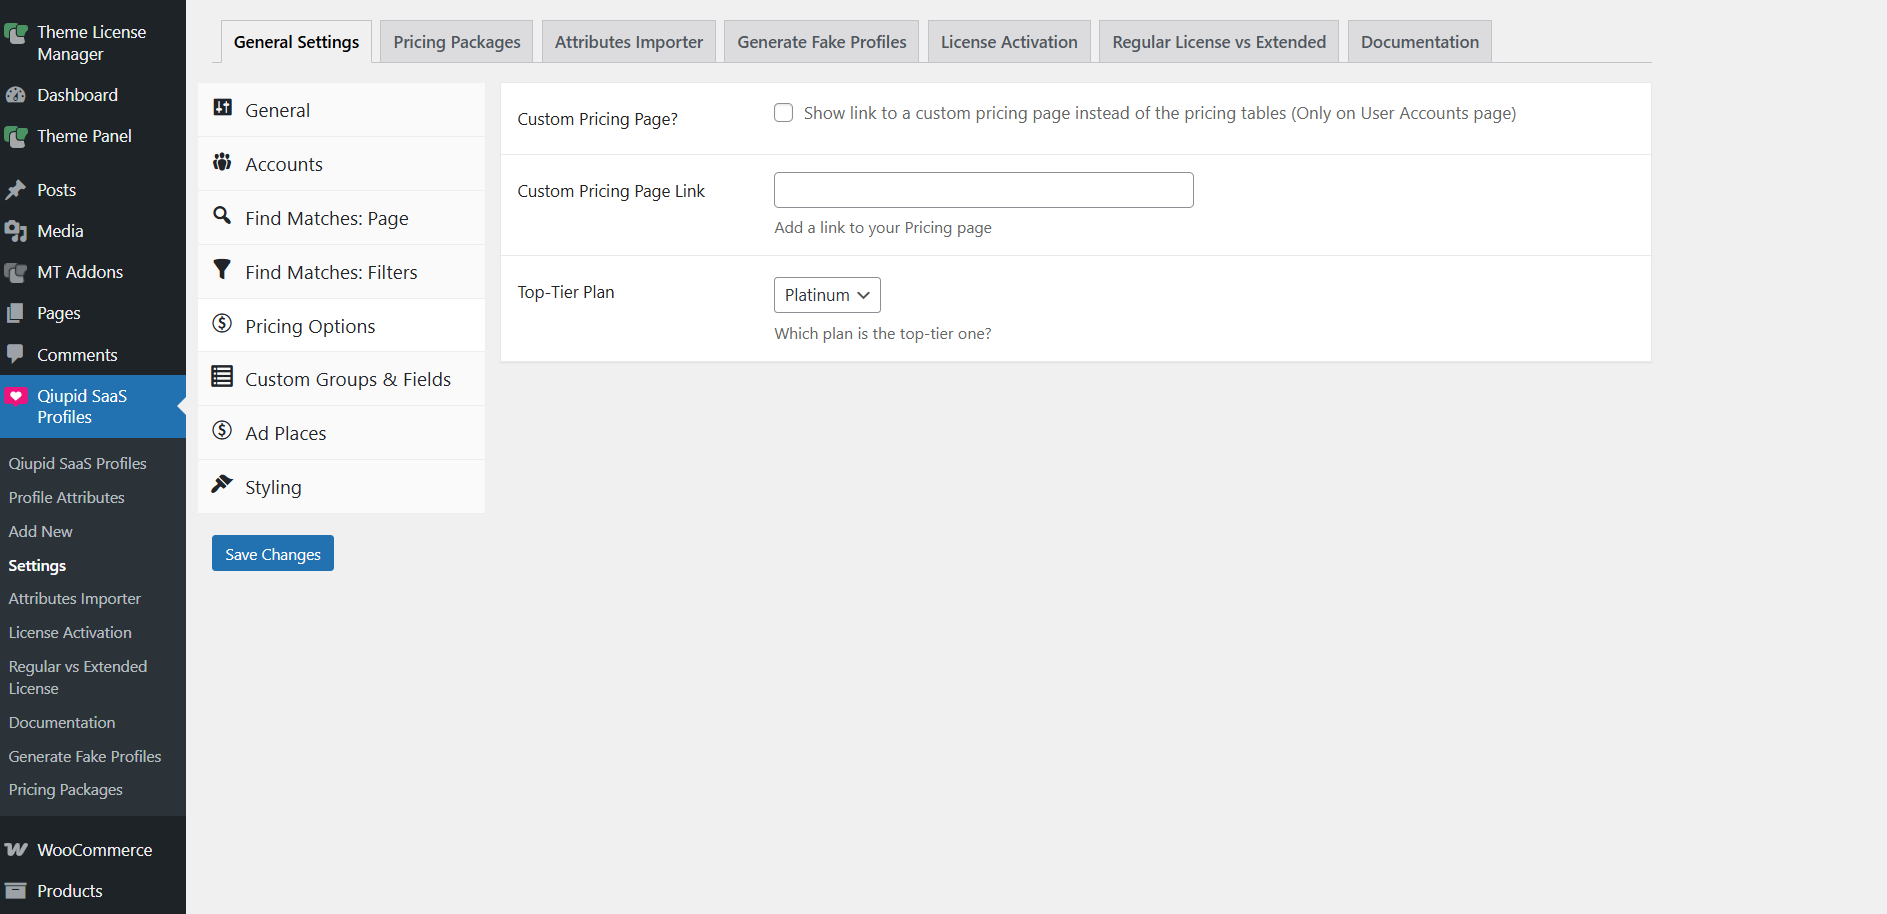Viewport: 1887px width, 914px height.
Task: Open Find Matches: Page via magnifier icon
Action: (x=222, y=217)
